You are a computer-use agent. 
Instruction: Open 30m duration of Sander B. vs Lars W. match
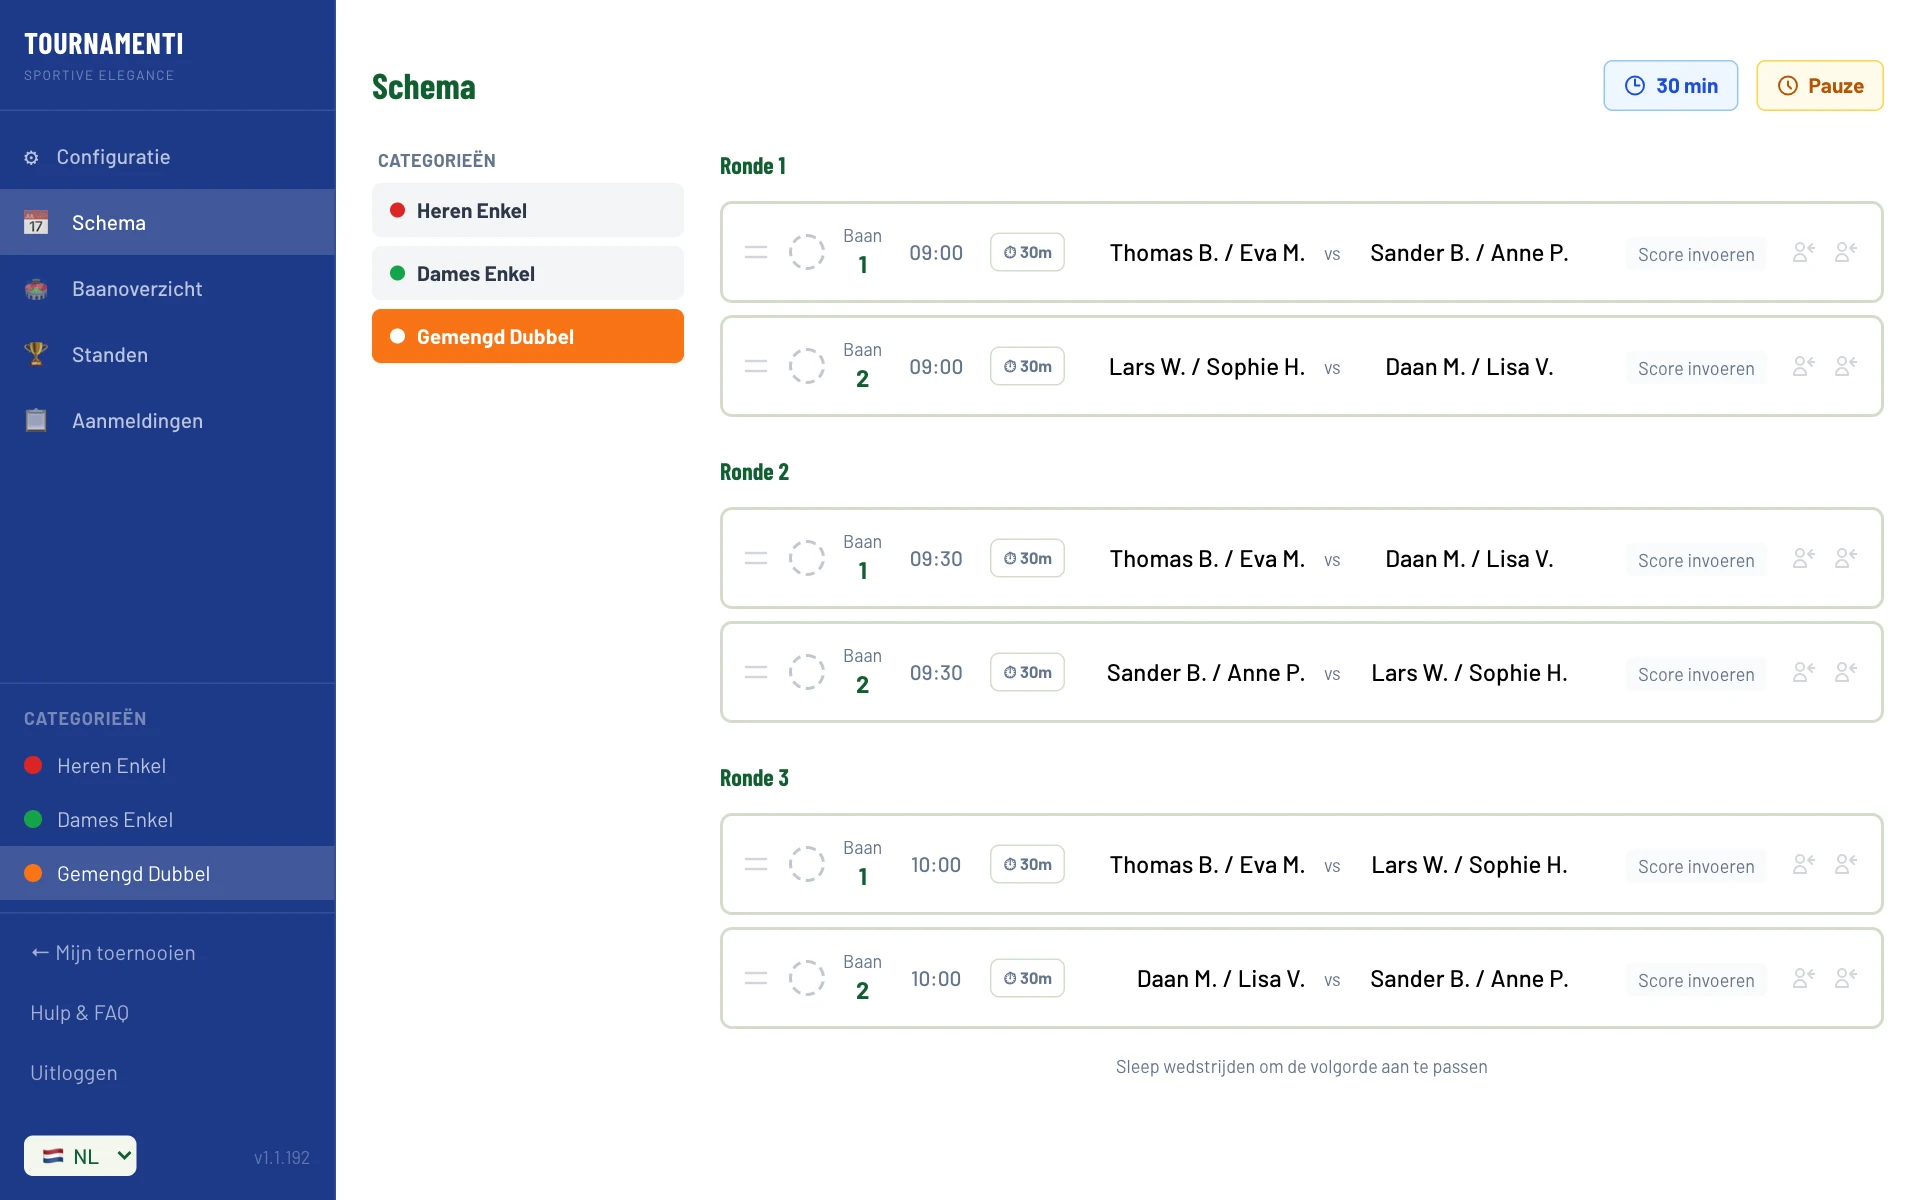point(1027,672)
